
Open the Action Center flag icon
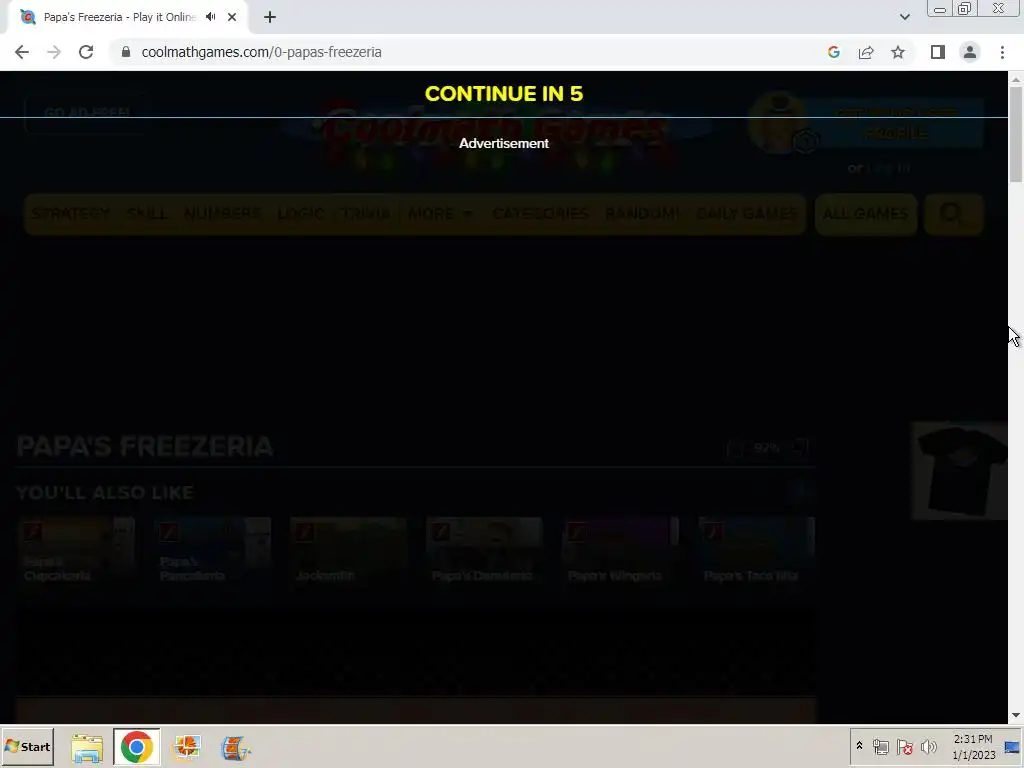coord(904,746)
